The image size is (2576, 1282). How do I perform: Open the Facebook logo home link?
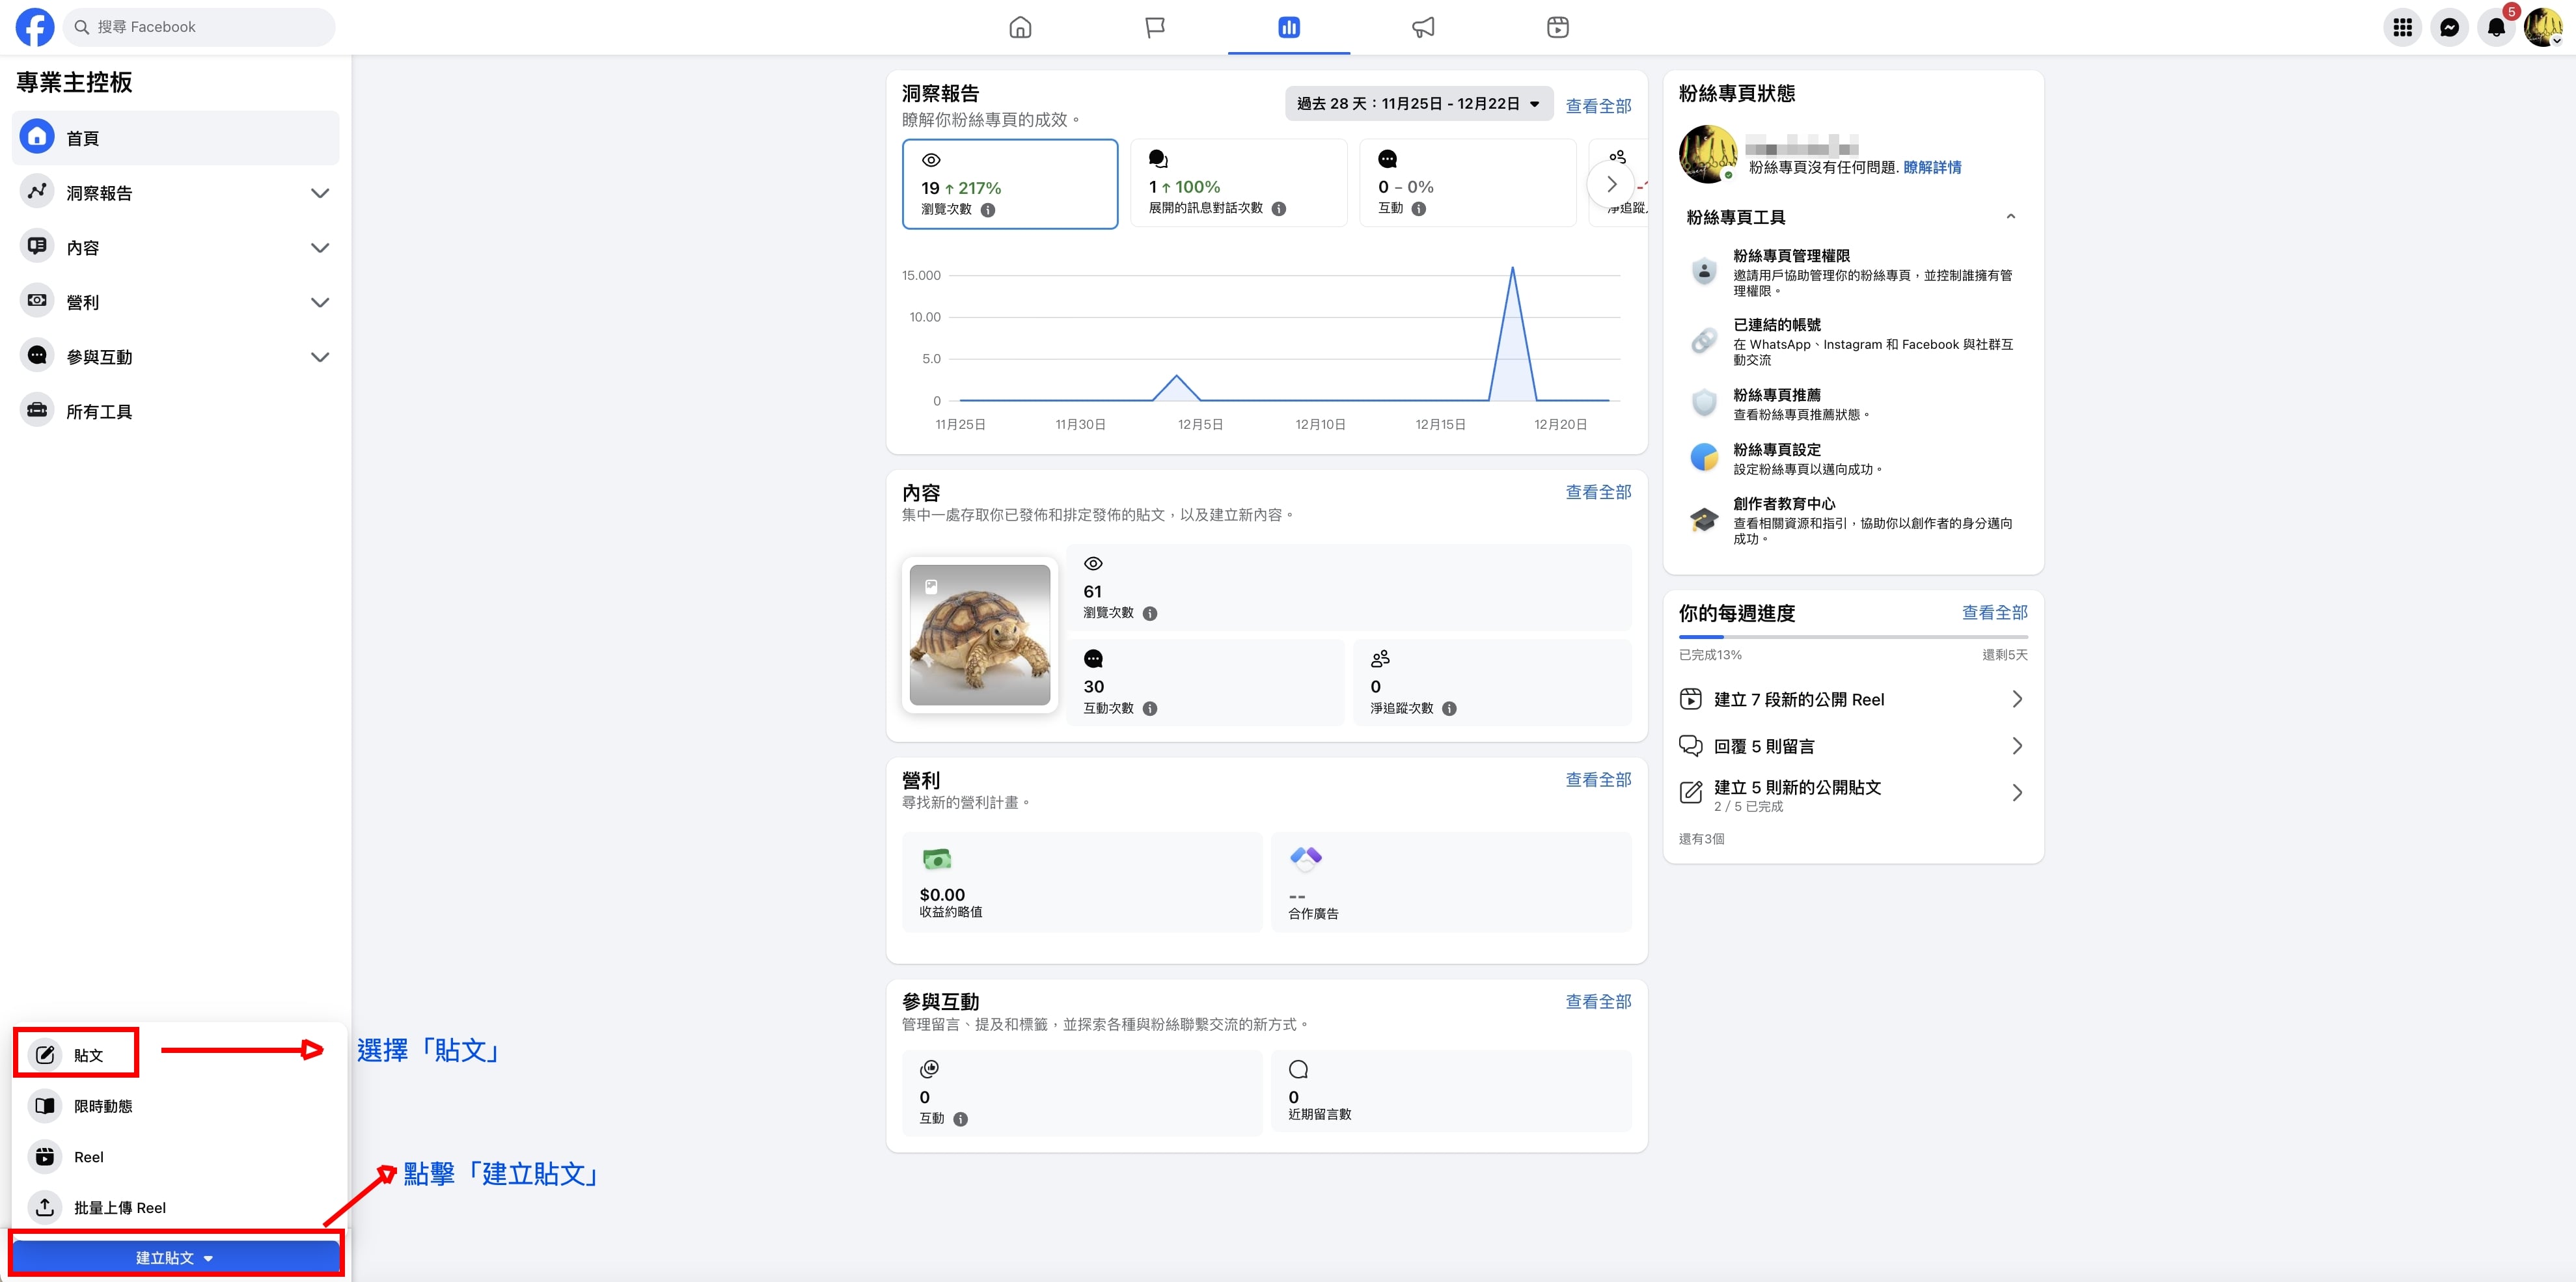(35, 27)
